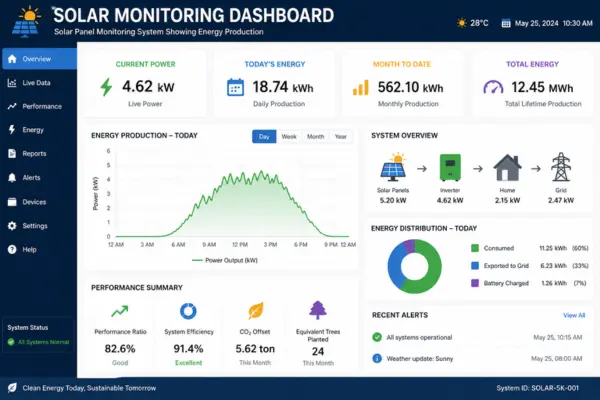
Task: Click the 91.4% system efficiency value
Action: click(188, 349)
